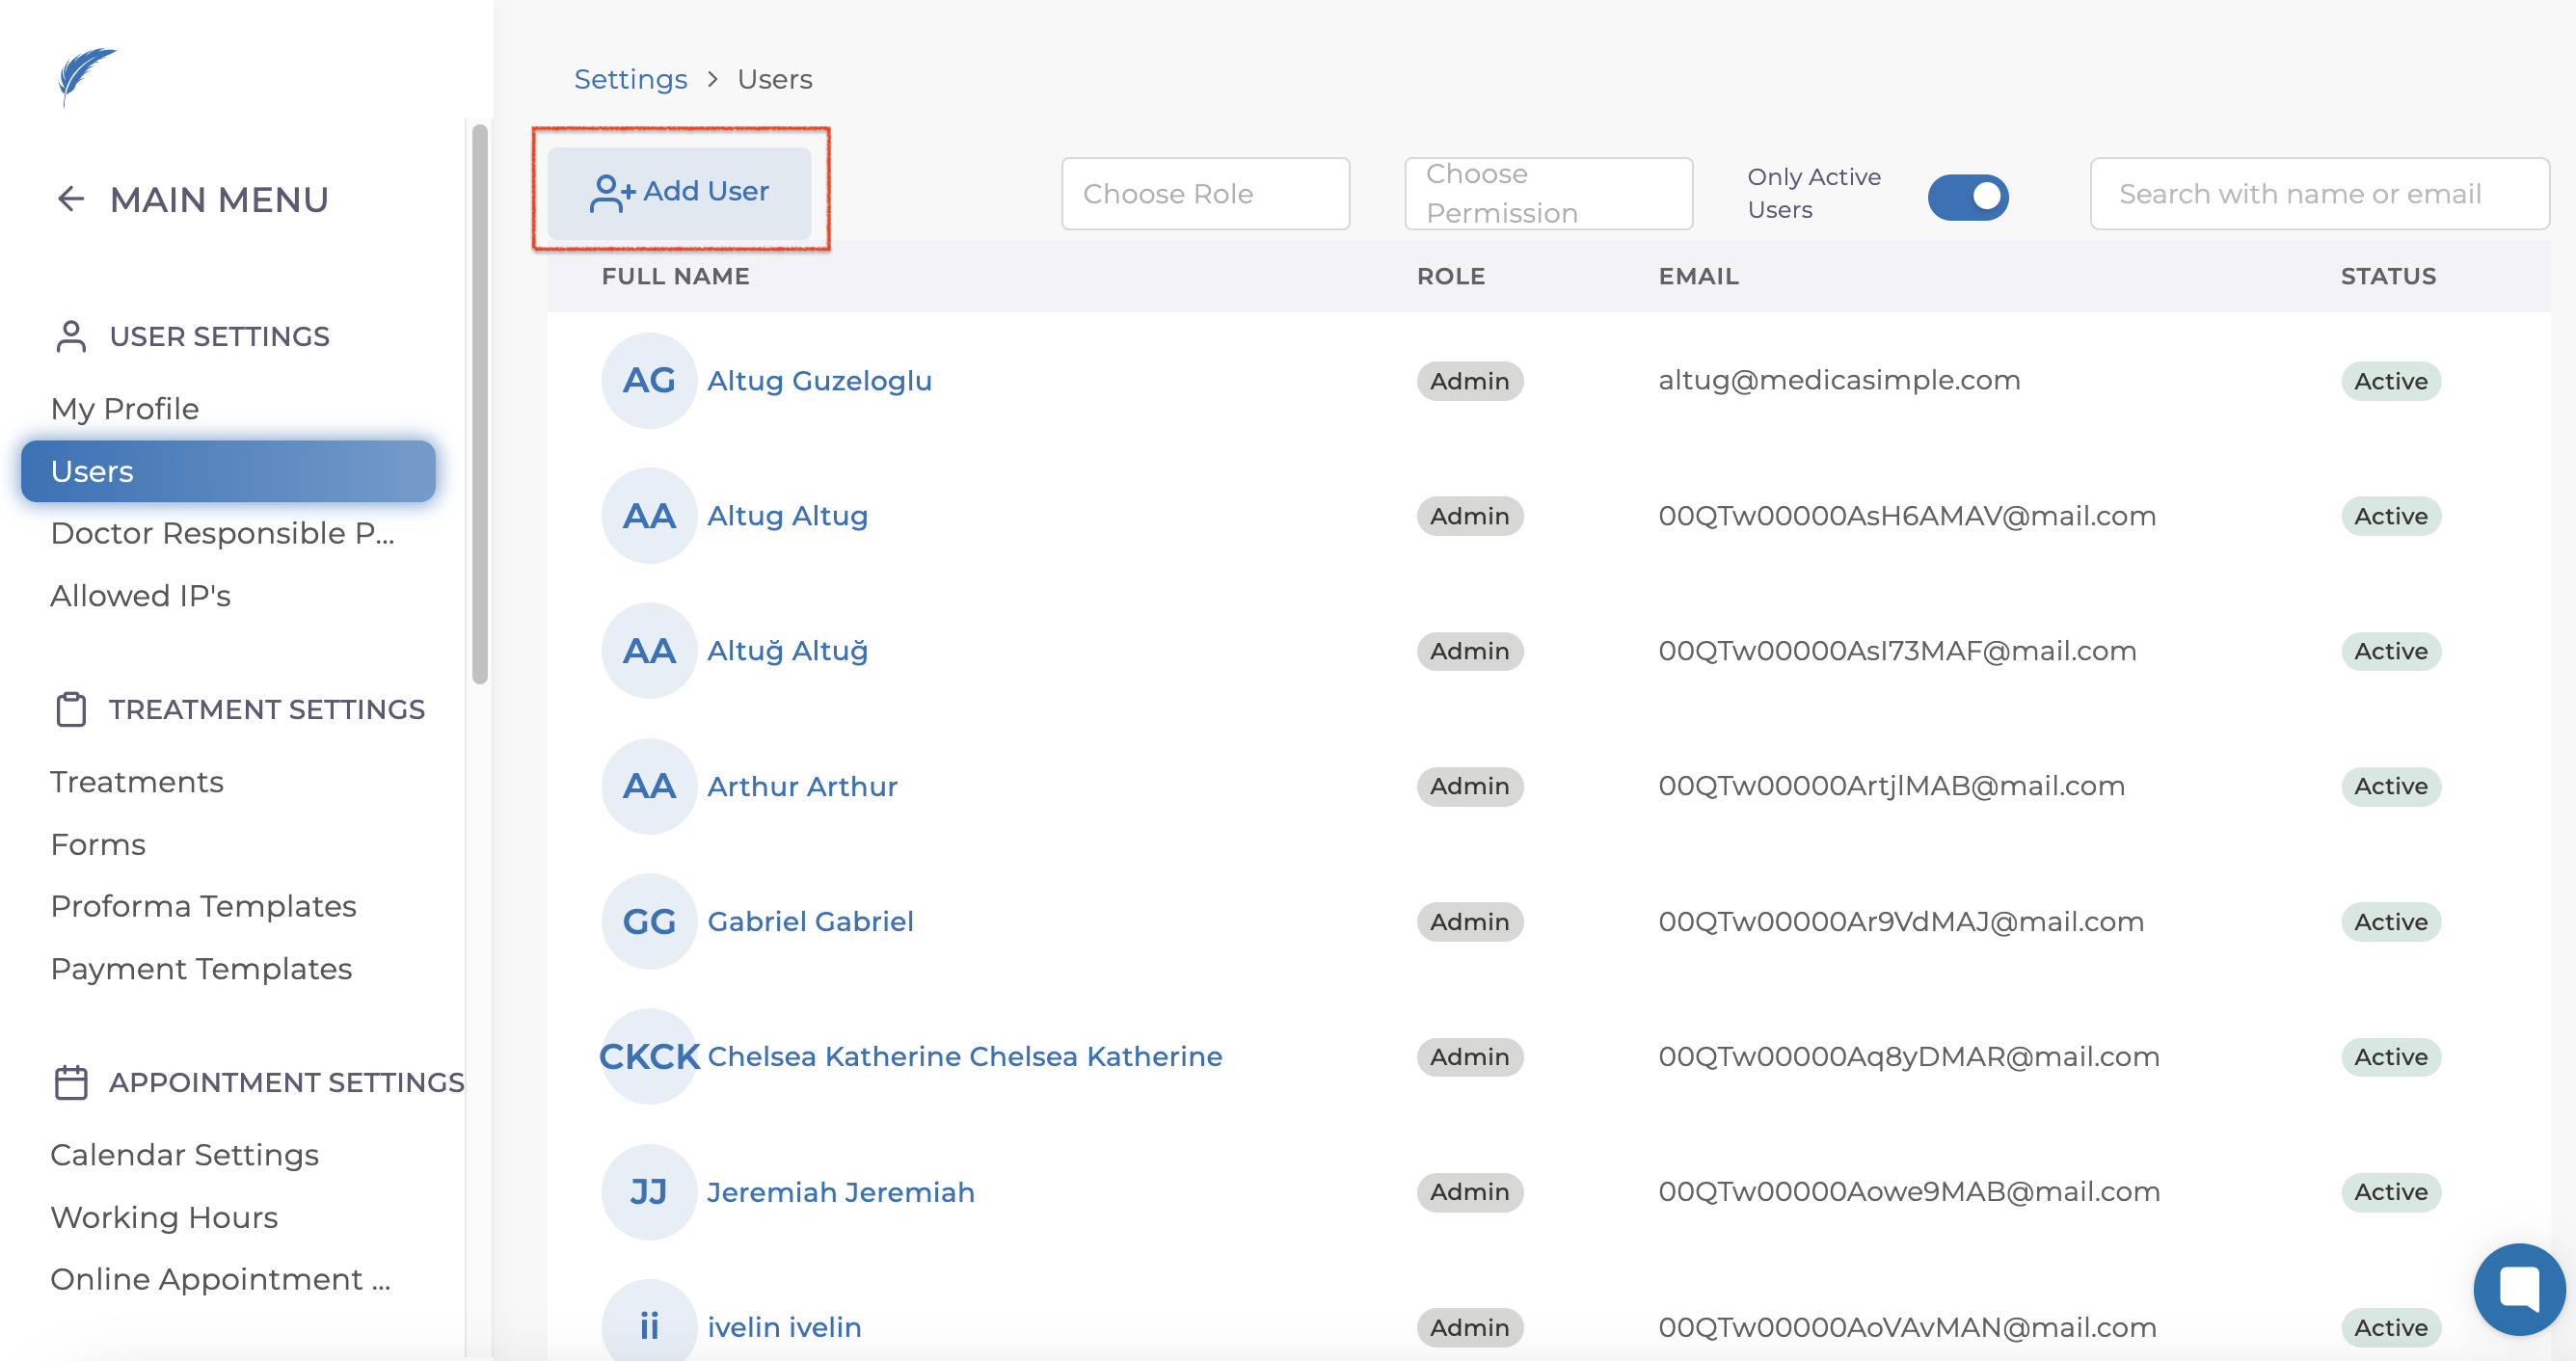Viewport: 2576px width, 1361px height.
Task: Open the Choose Permission dropdown
Action: [1547, 194]
